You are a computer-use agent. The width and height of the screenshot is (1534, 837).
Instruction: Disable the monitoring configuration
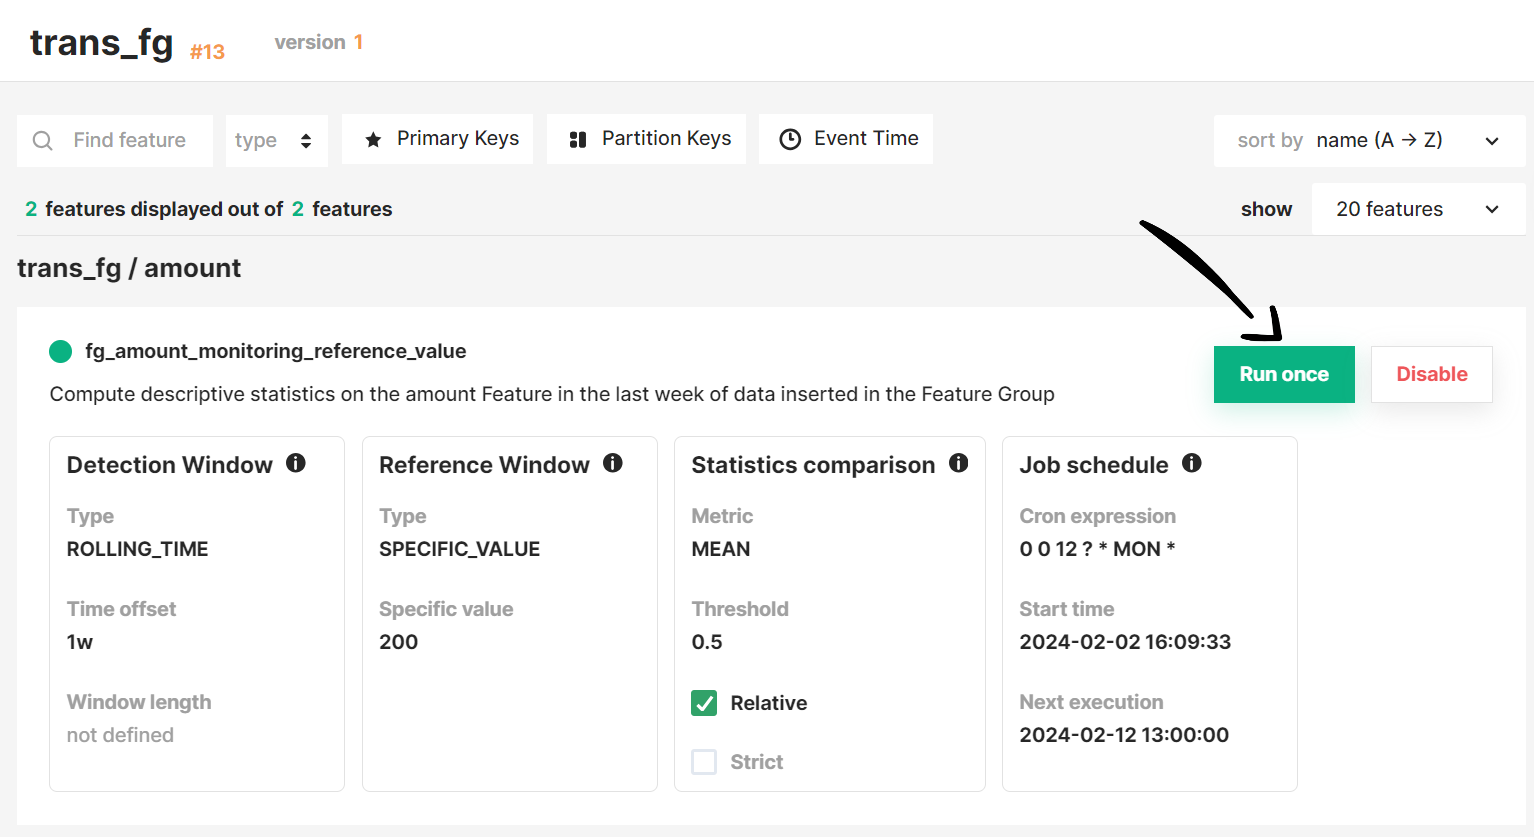tap(1431, 373)
